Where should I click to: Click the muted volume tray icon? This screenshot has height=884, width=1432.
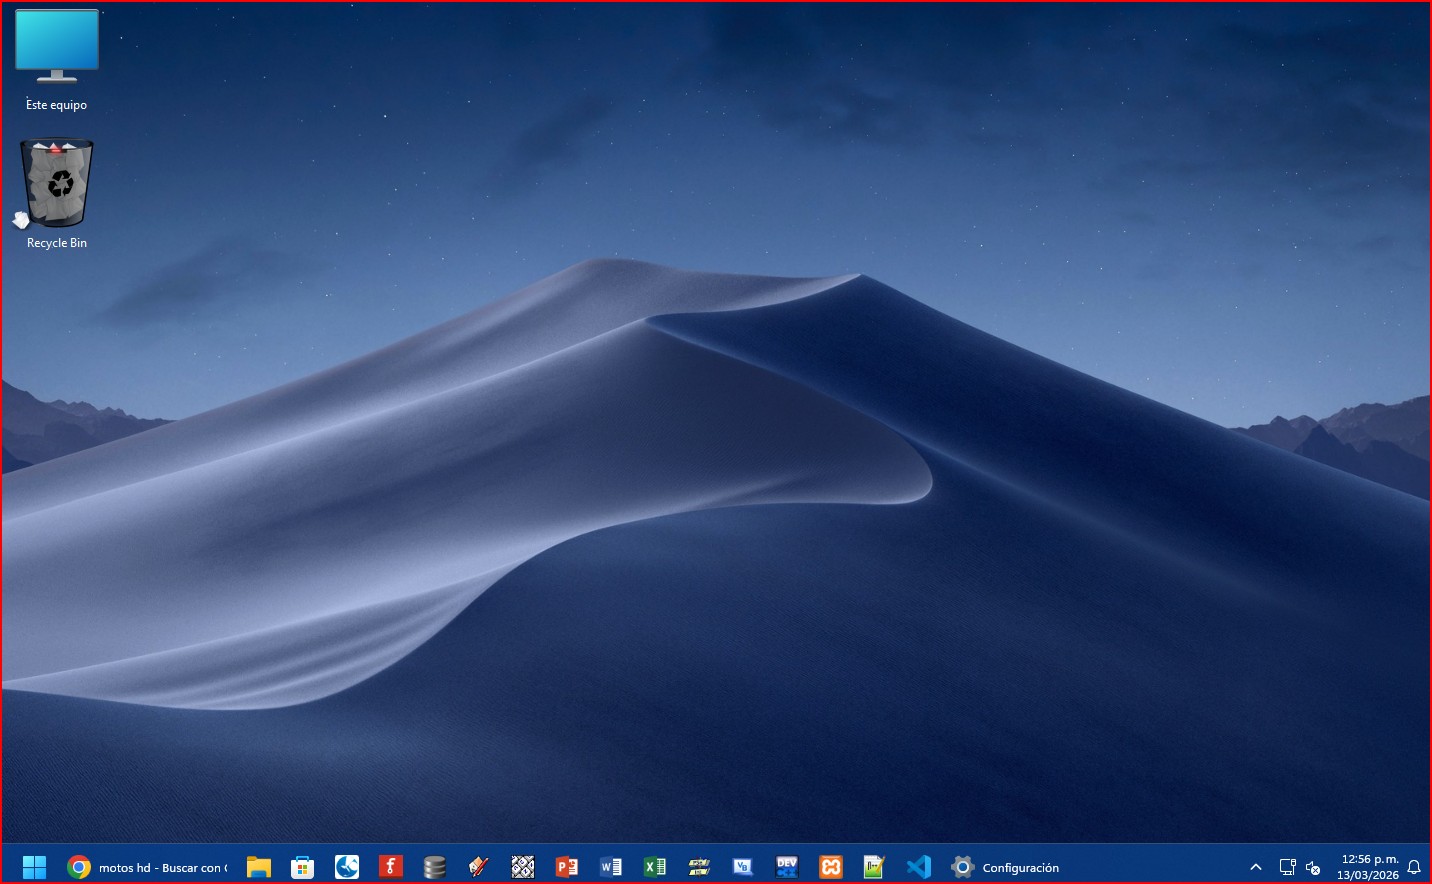(1314, 867)
